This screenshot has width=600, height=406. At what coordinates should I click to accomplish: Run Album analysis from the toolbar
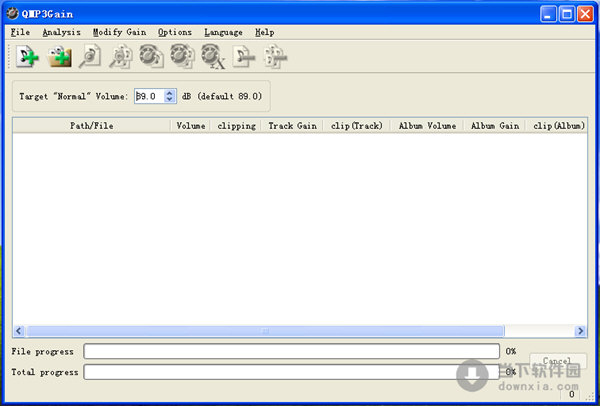click(x=121, y=57)
